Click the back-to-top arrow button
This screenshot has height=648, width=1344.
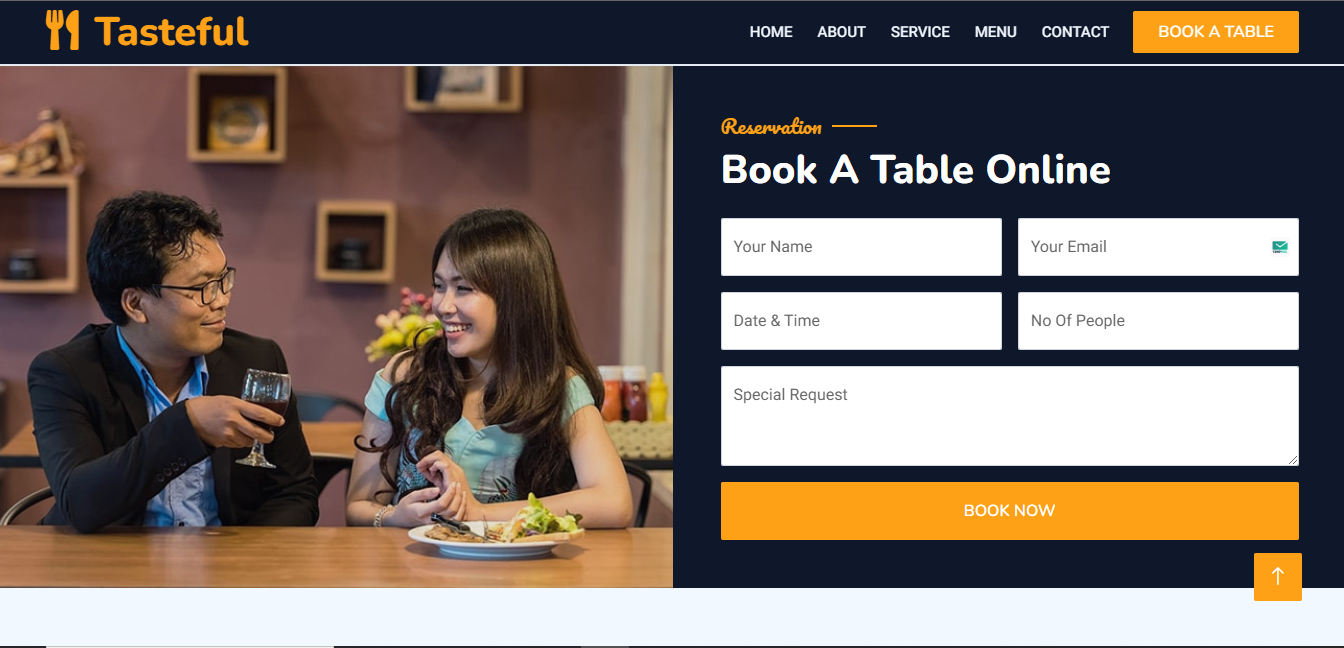pyautogui.click(x=1278, y=577)
